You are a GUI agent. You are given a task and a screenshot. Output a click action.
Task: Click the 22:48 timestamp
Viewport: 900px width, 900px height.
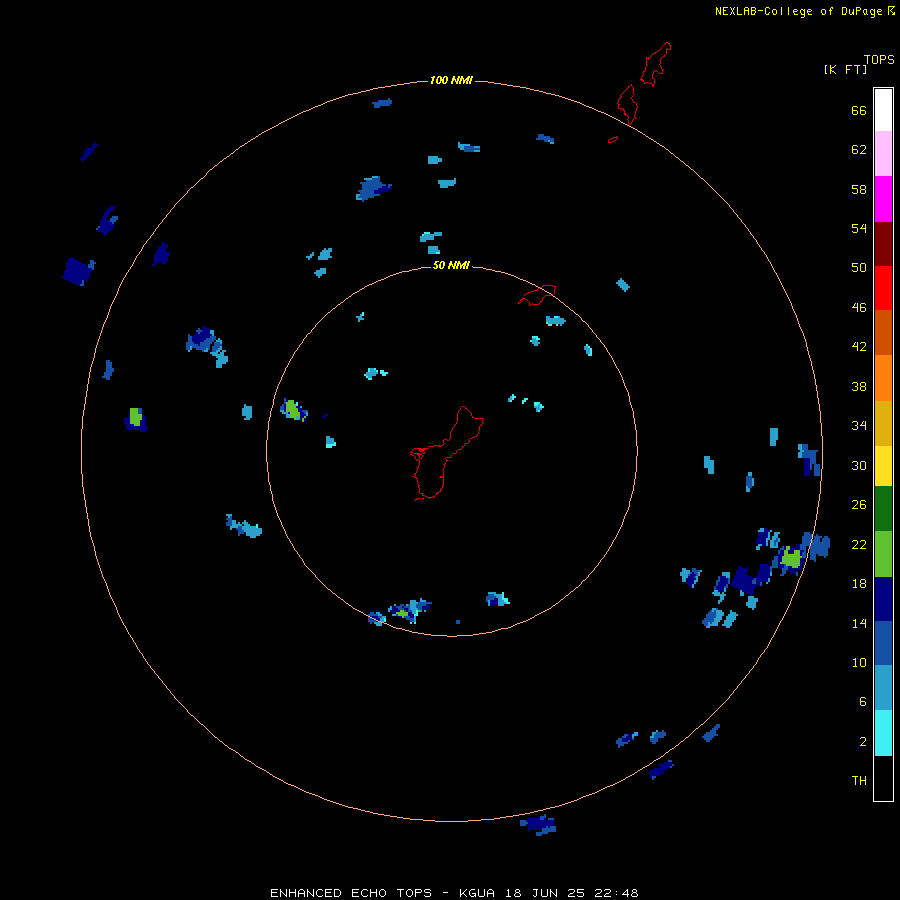(x=618, y=893)
